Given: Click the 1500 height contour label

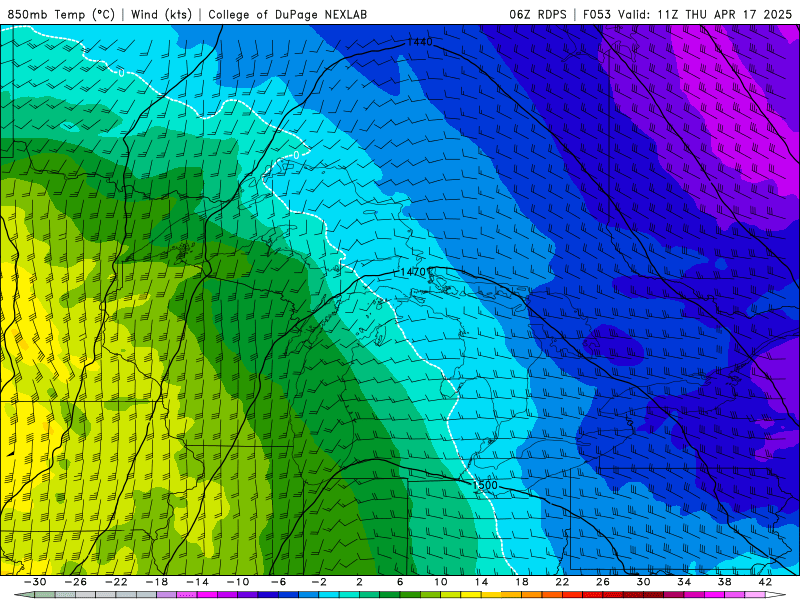Looking at the screenshot, I should tap(485, 485).
